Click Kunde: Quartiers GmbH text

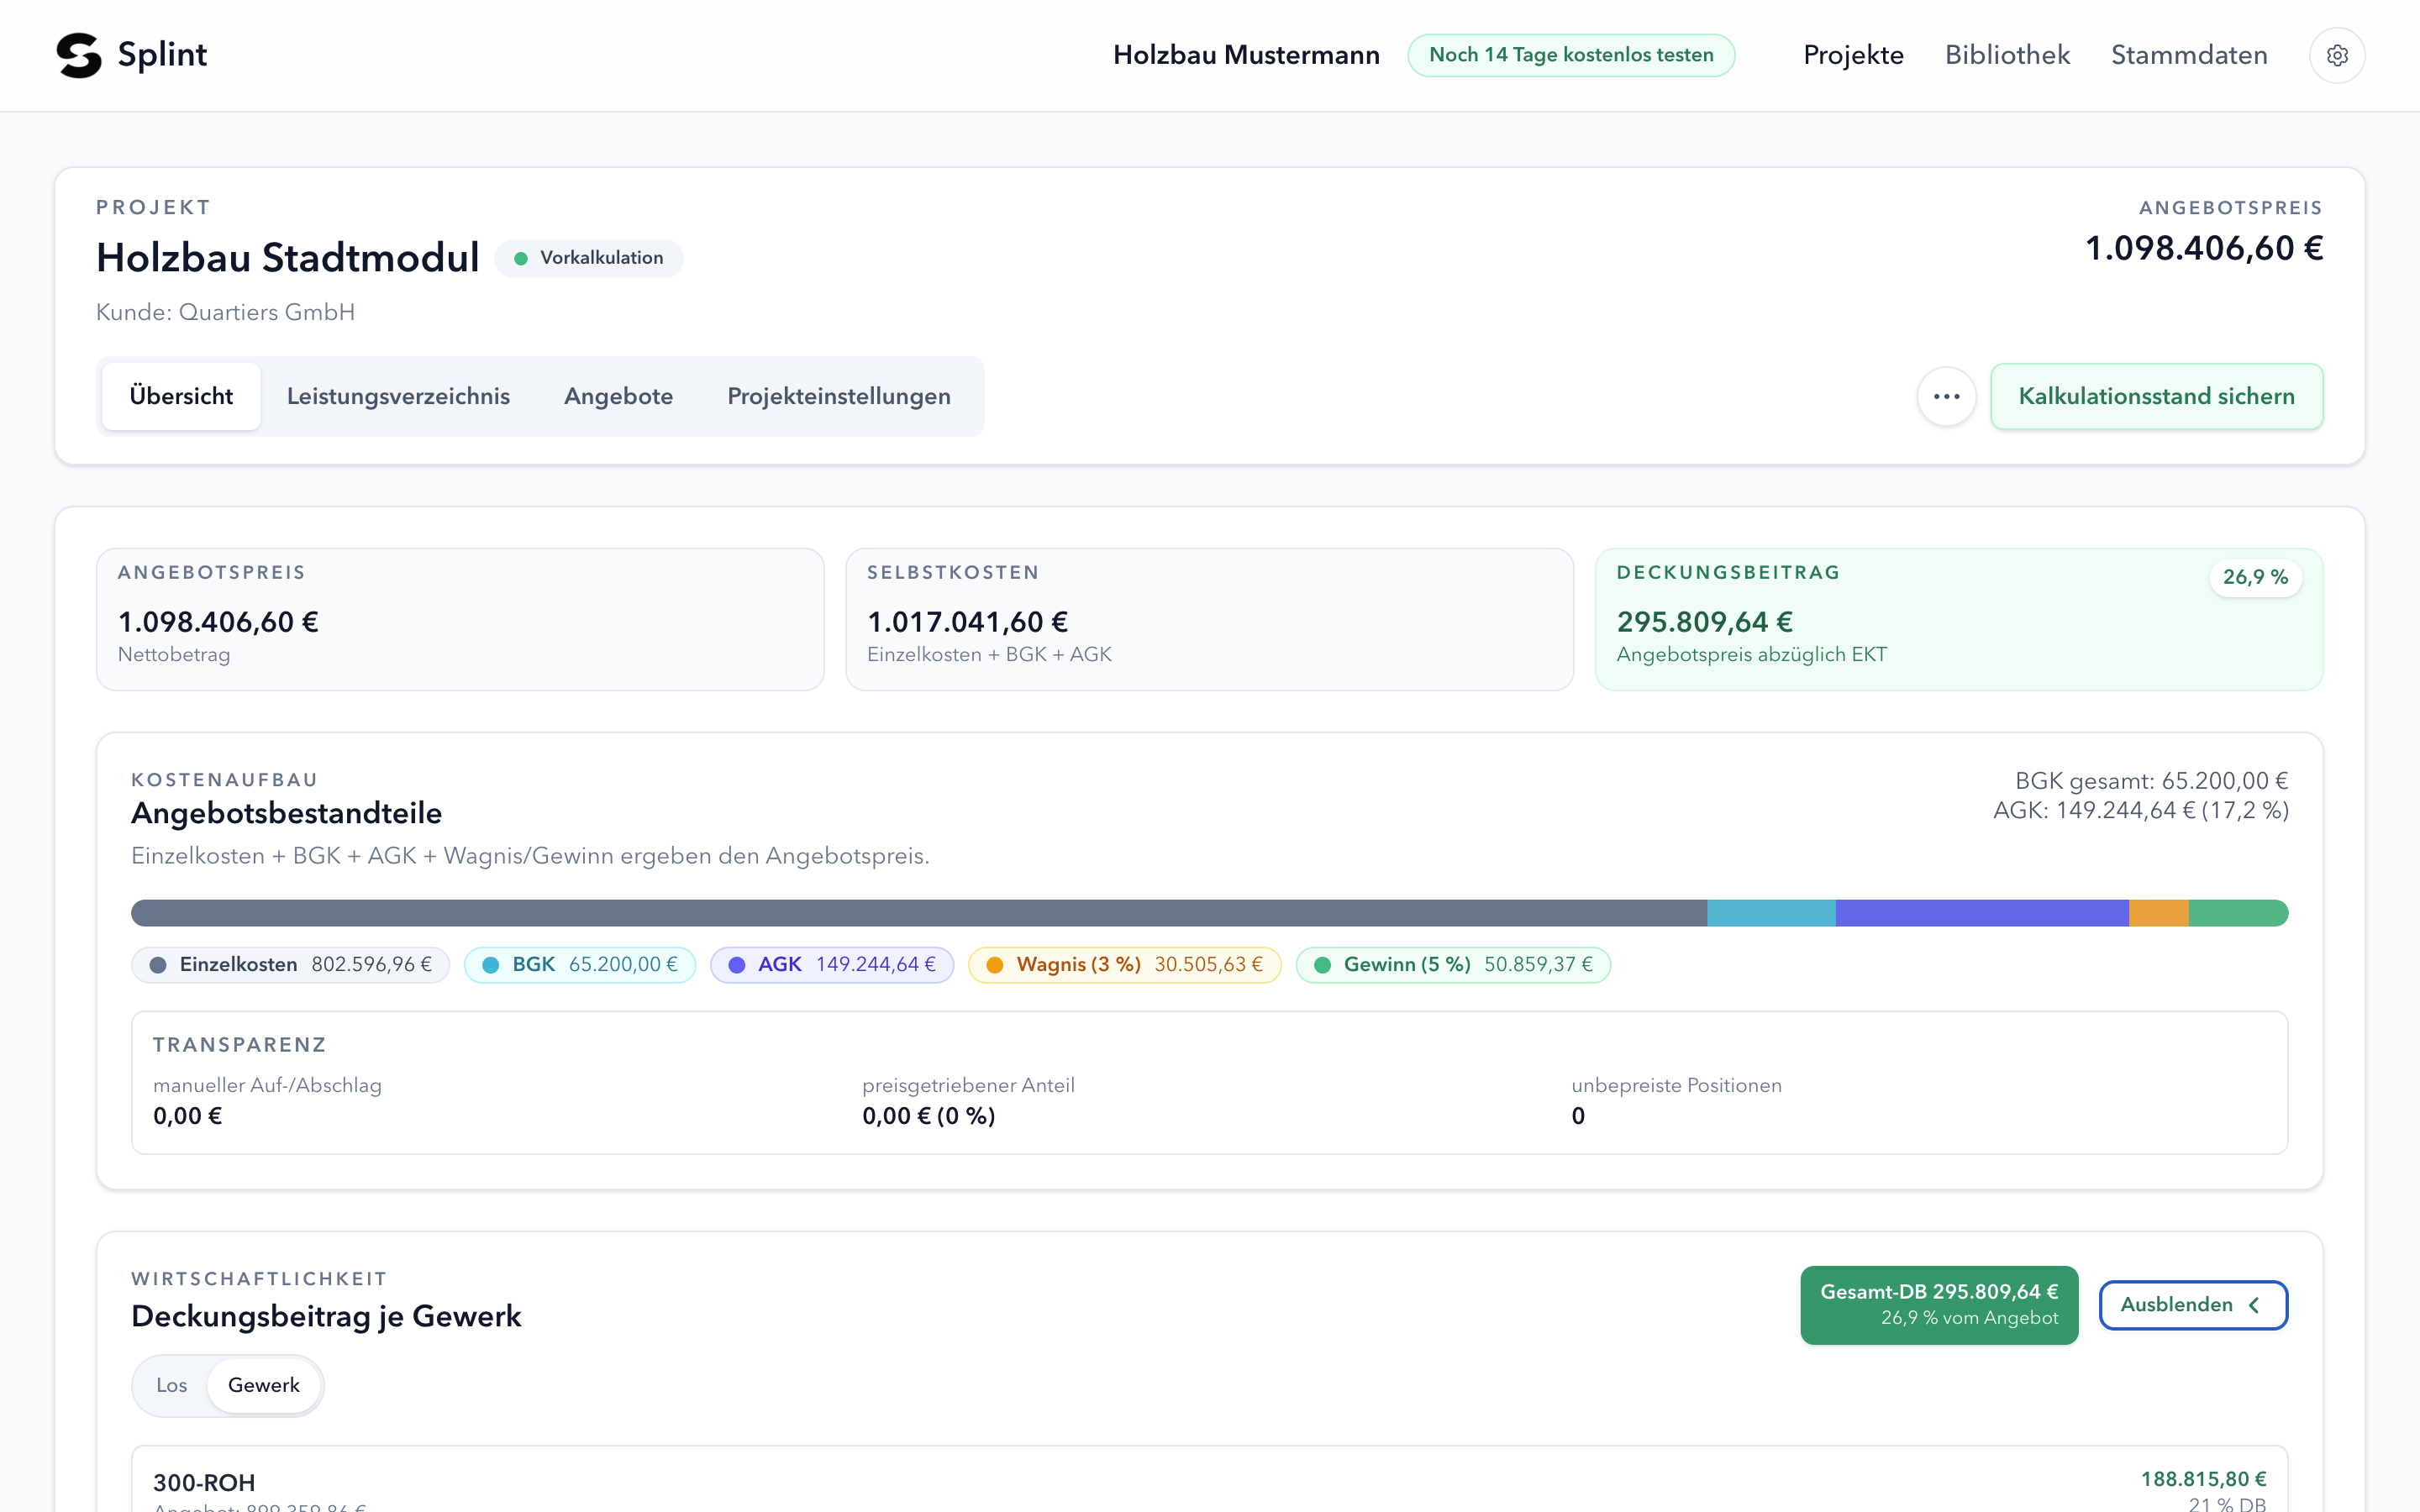pos(225,312)
